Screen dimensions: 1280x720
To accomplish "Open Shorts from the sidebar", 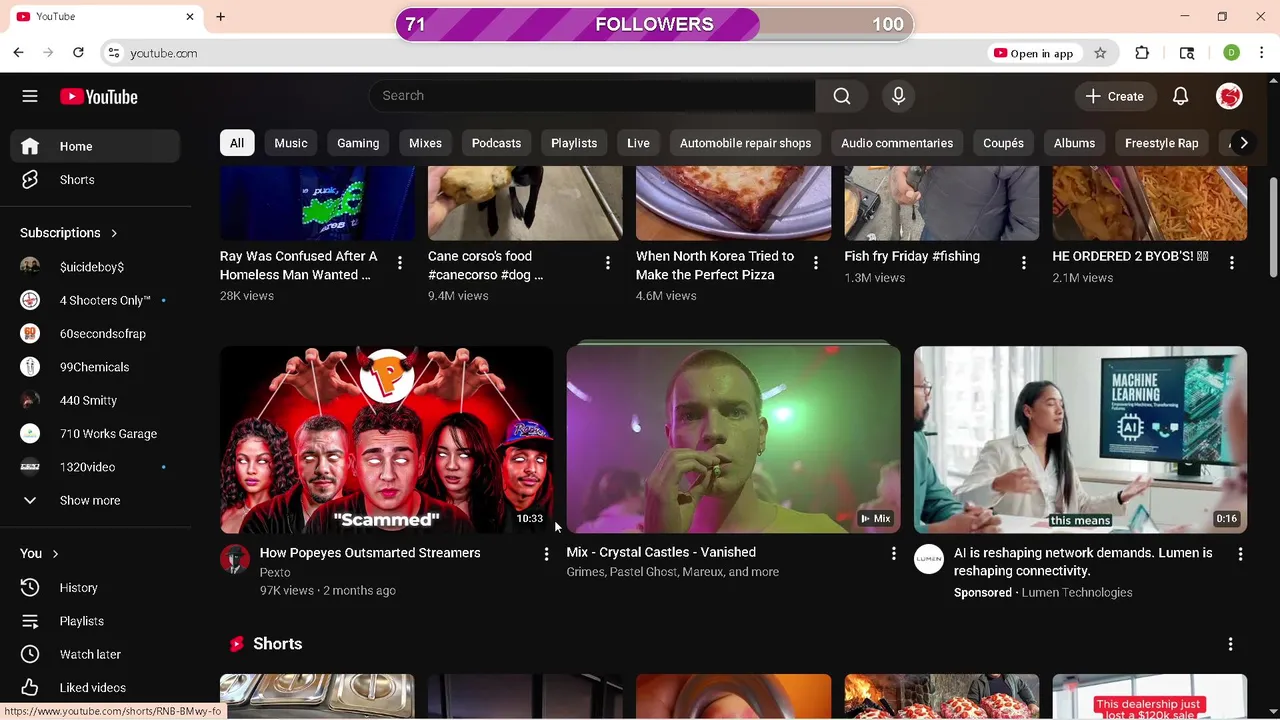I will click(x=95, y=180).
